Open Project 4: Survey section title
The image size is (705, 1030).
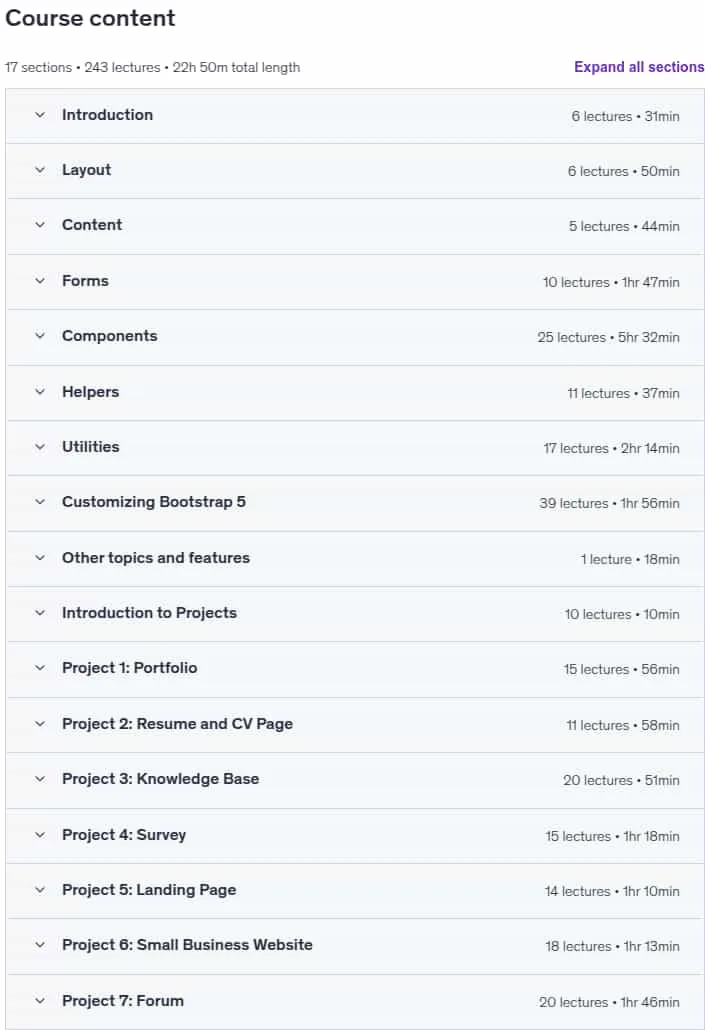point(124,835)
